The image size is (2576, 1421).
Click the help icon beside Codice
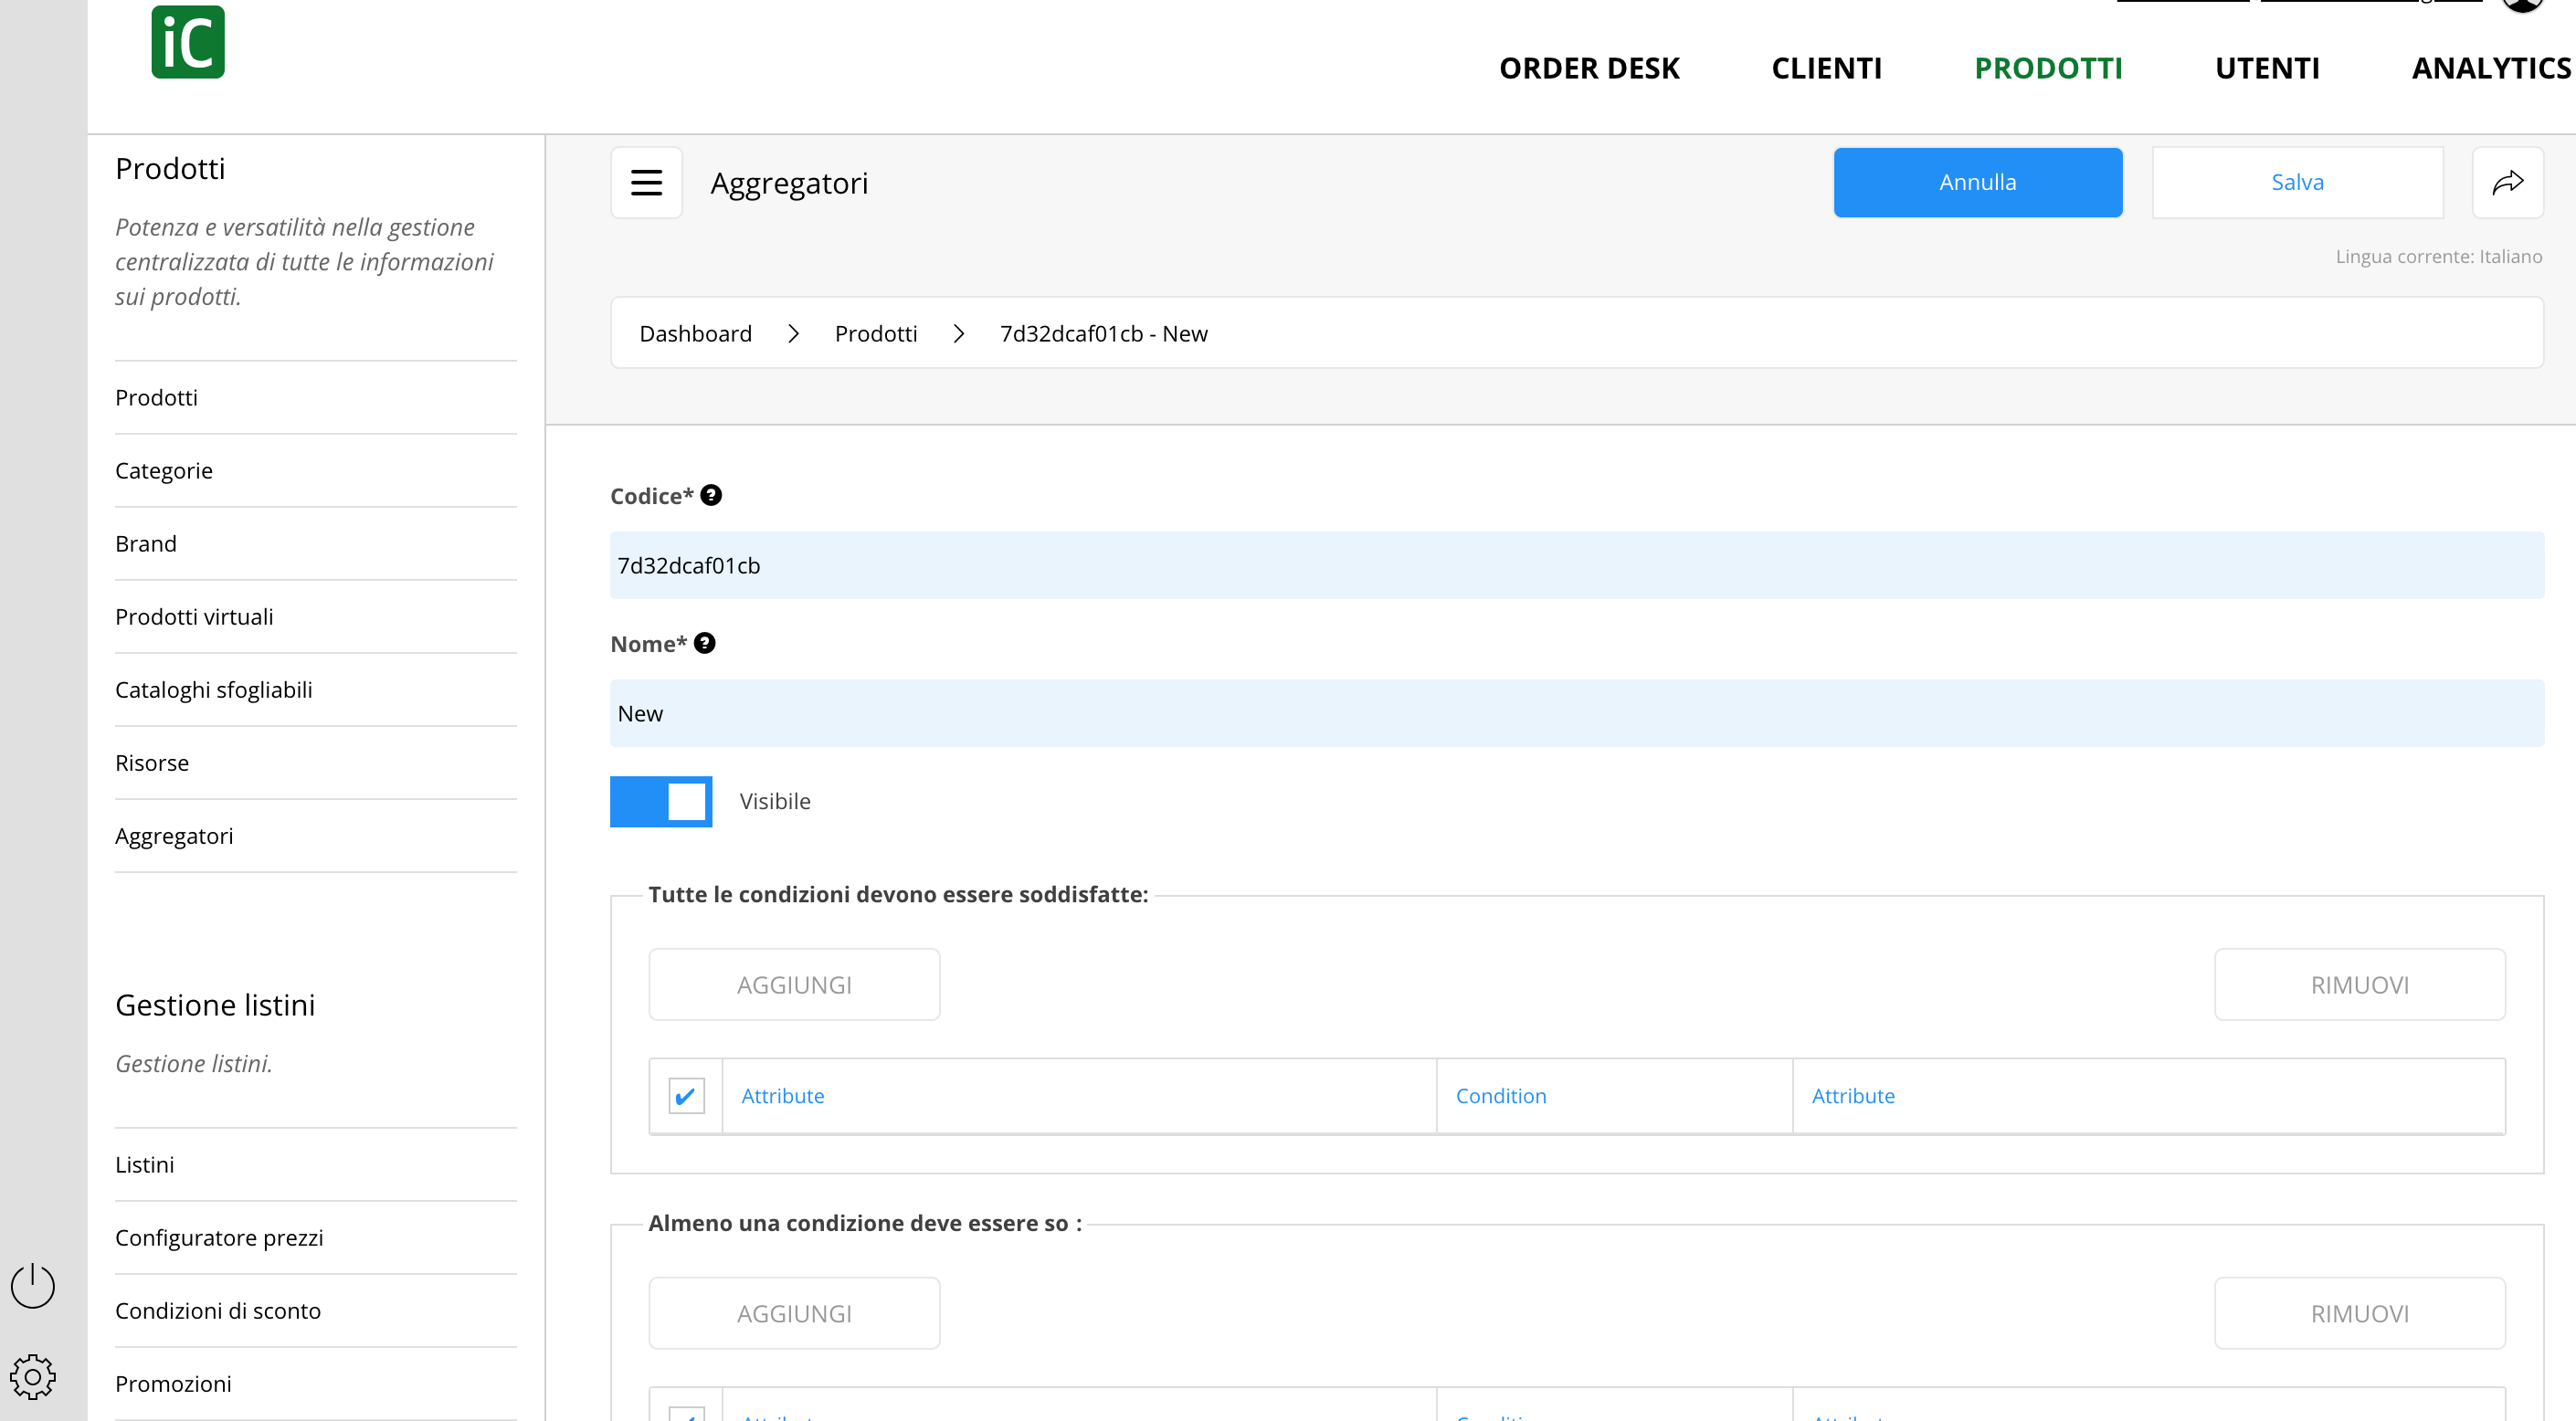tap(711, 495)
